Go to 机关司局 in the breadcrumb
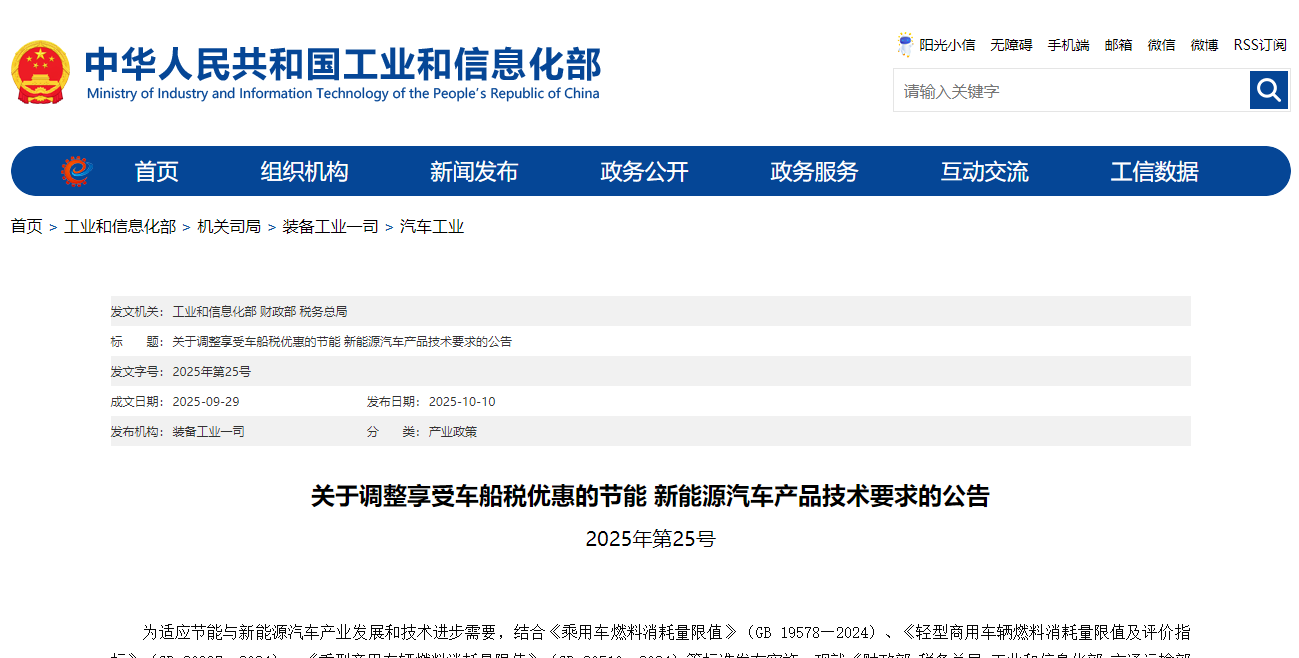The height and width of the screenshot is (658, 1299). click(229, 227)
